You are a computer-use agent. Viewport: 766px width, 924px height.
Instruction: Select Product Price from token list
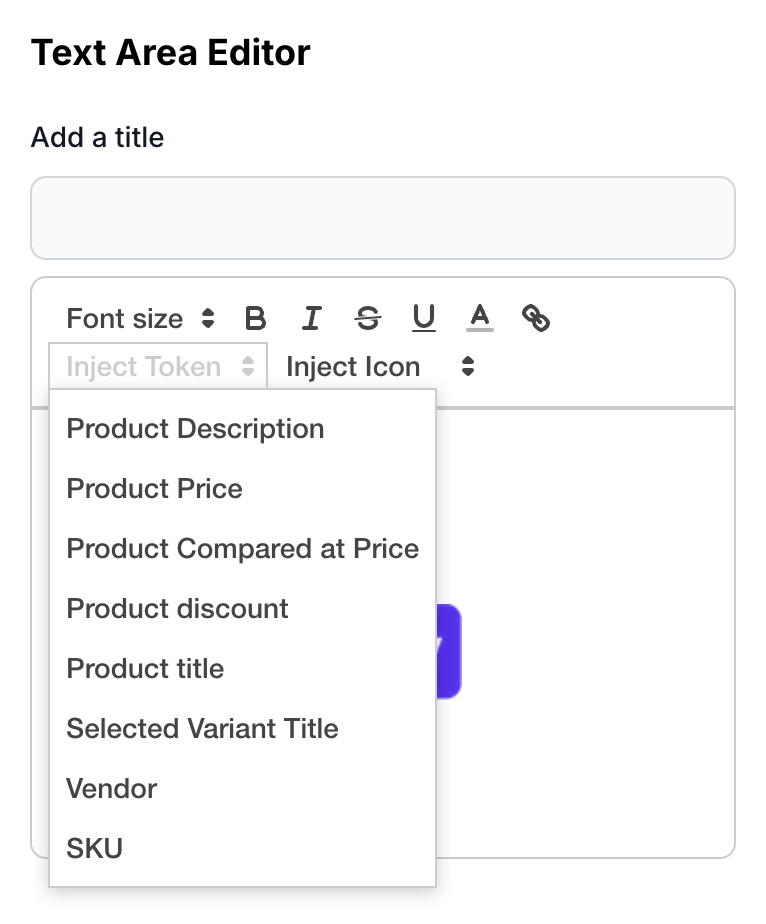tap(155, 489)
